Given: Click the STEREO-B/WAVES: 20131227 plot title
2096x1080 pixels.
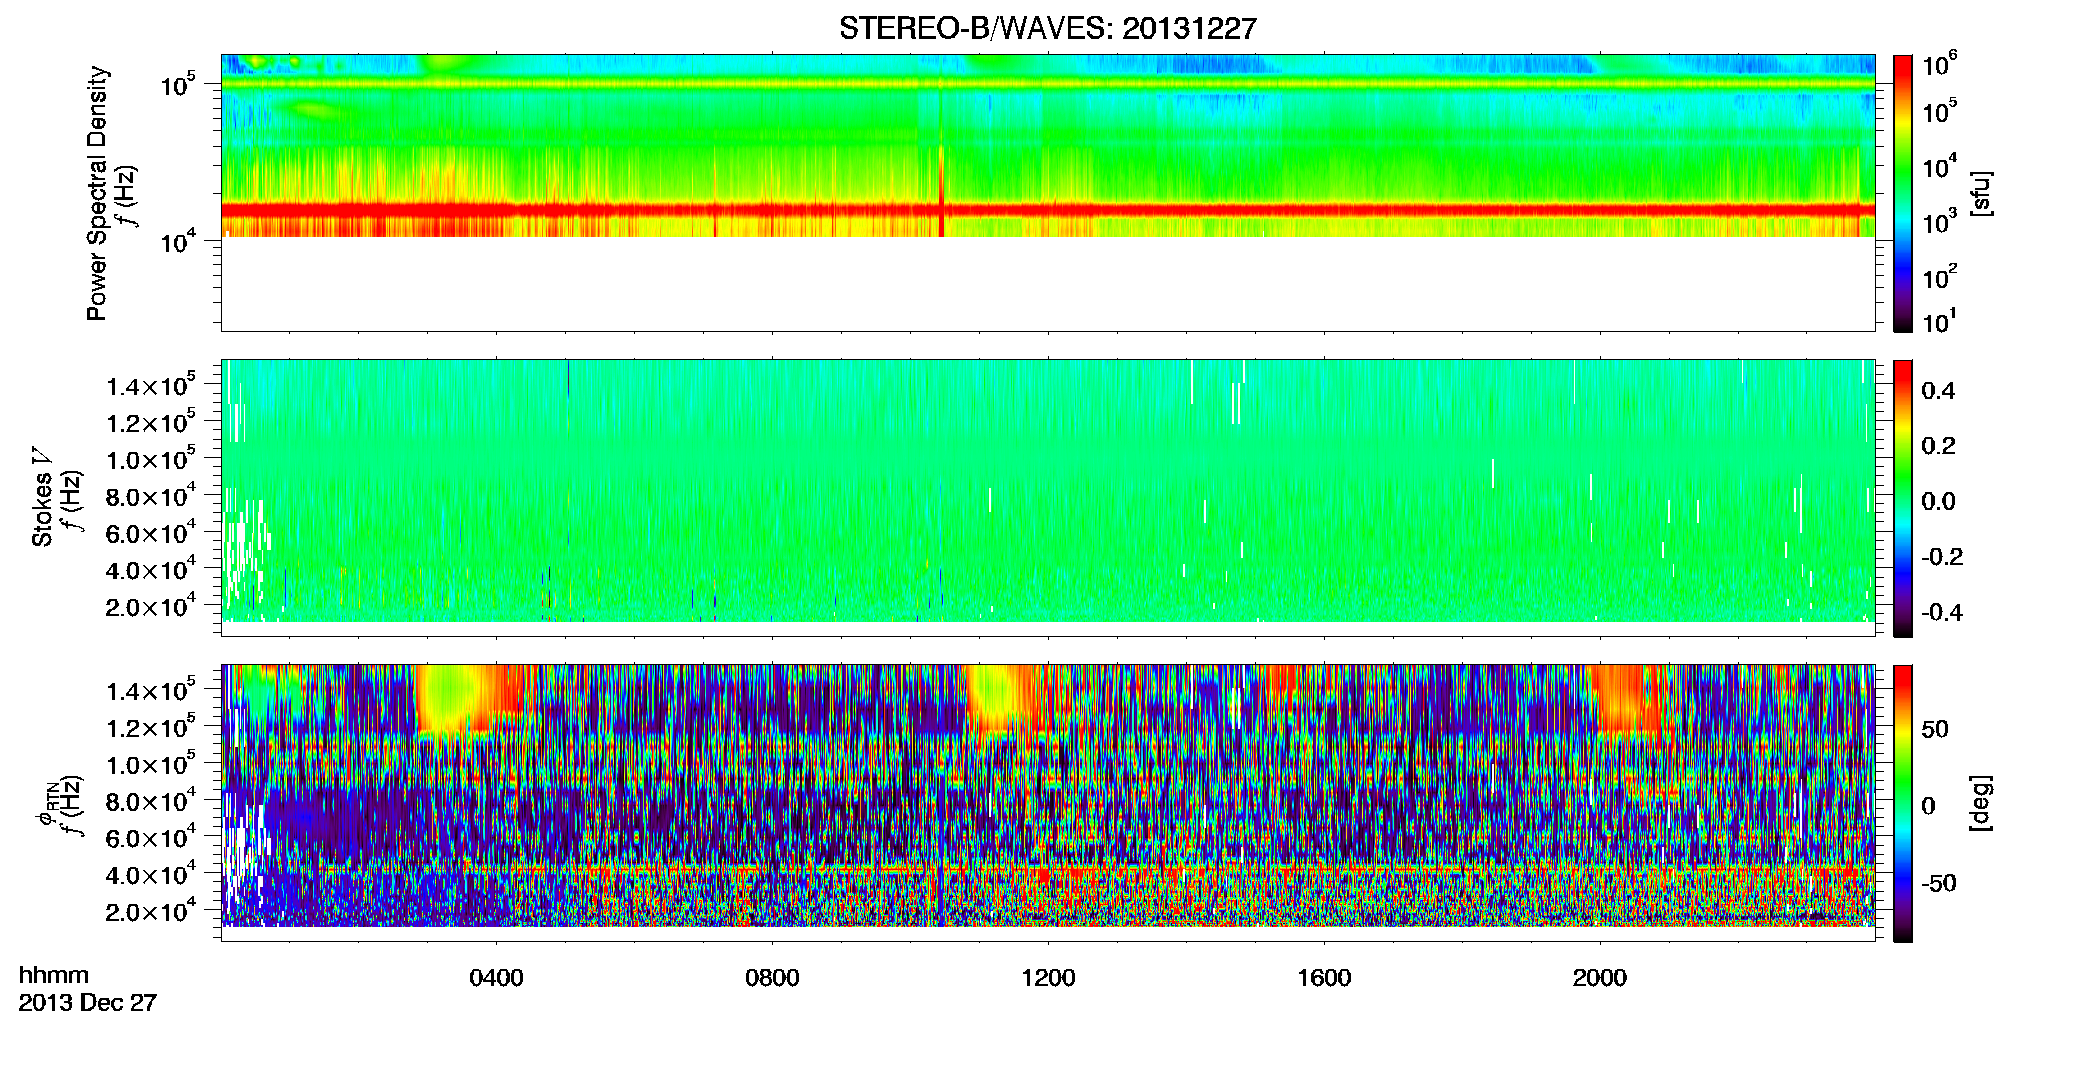Looking at the screenshot, I should [x=1047, y=28].
